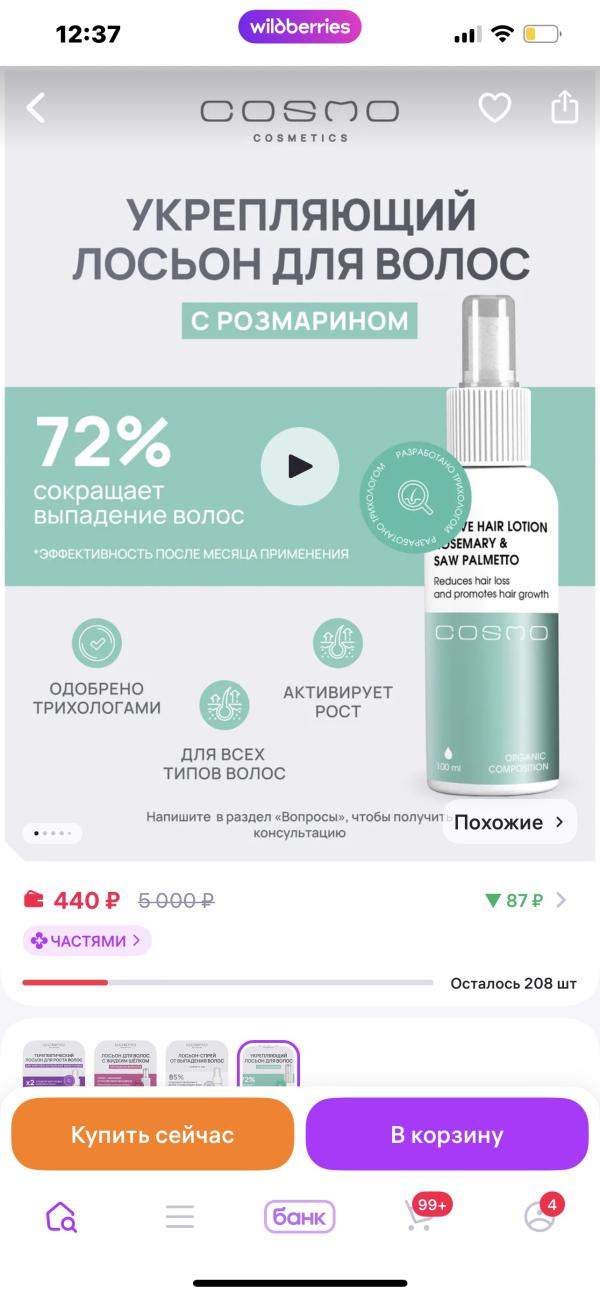Open the catalog menu icon
This screenshot has width=600, height=1297.
(x=180, y=1216)
